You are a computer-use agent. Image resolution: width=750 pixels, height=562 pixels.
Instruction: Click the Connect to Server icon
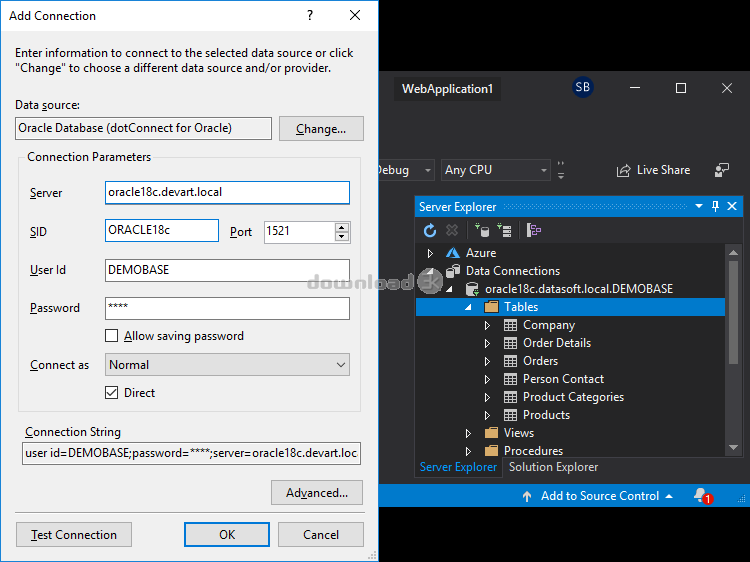point(504,231)
